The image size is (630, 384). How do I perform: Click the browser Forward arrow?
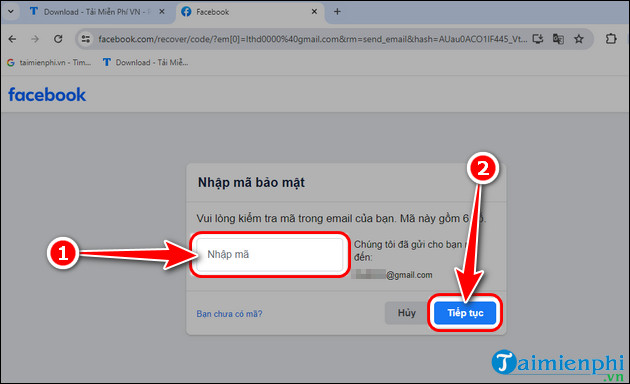(35, 39)
